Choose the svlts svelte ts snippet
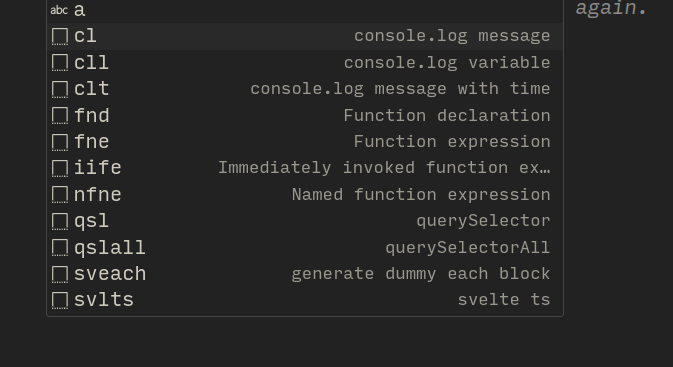The height and width of the screenshot is (367, 673). tap(305, 300)
